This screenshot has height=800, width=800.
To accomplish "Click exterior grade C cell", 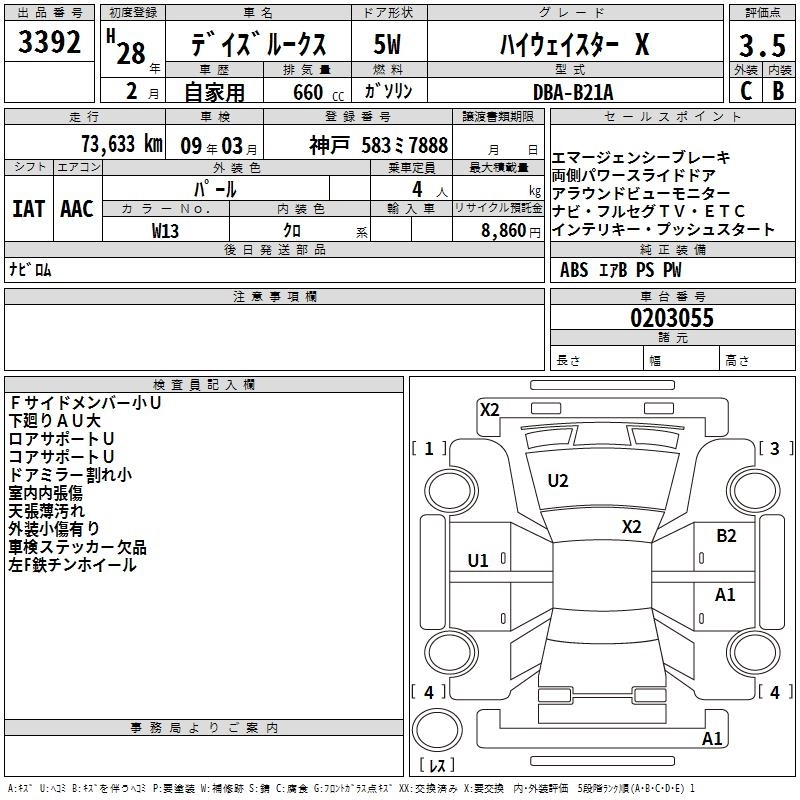I will point(745,90).
